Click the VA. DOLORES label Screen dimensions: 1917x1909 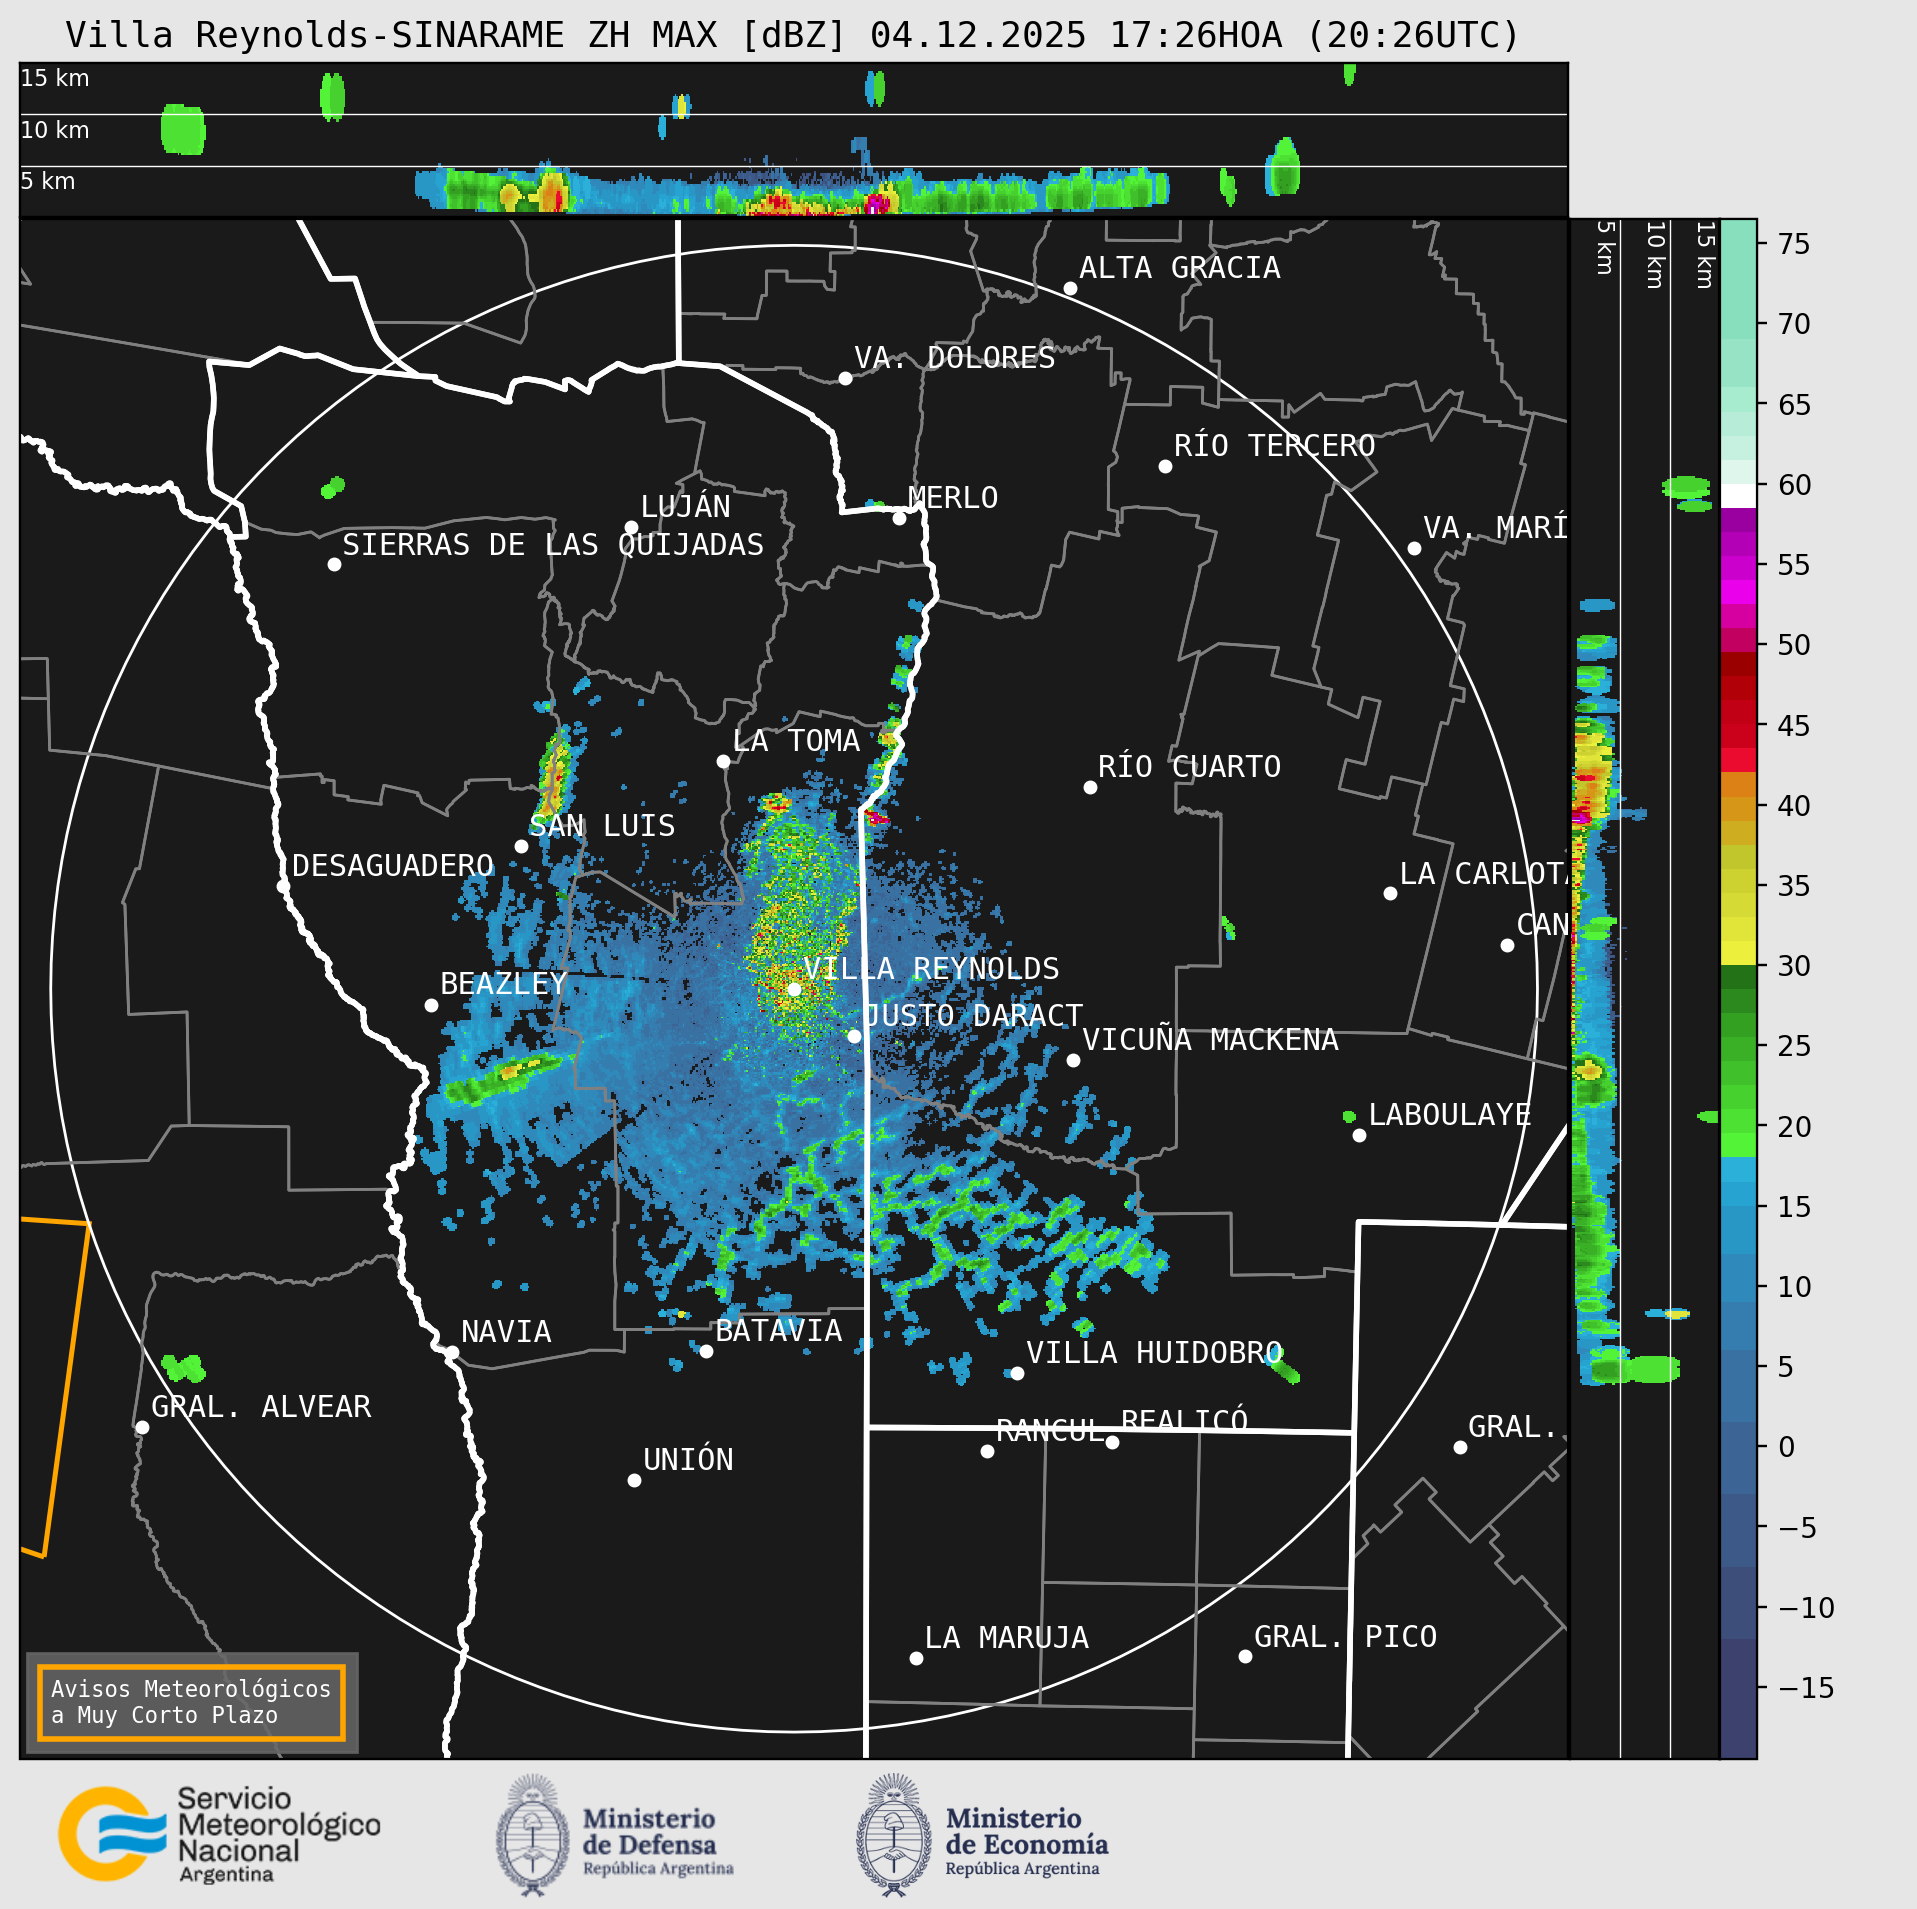coord(955,358)
